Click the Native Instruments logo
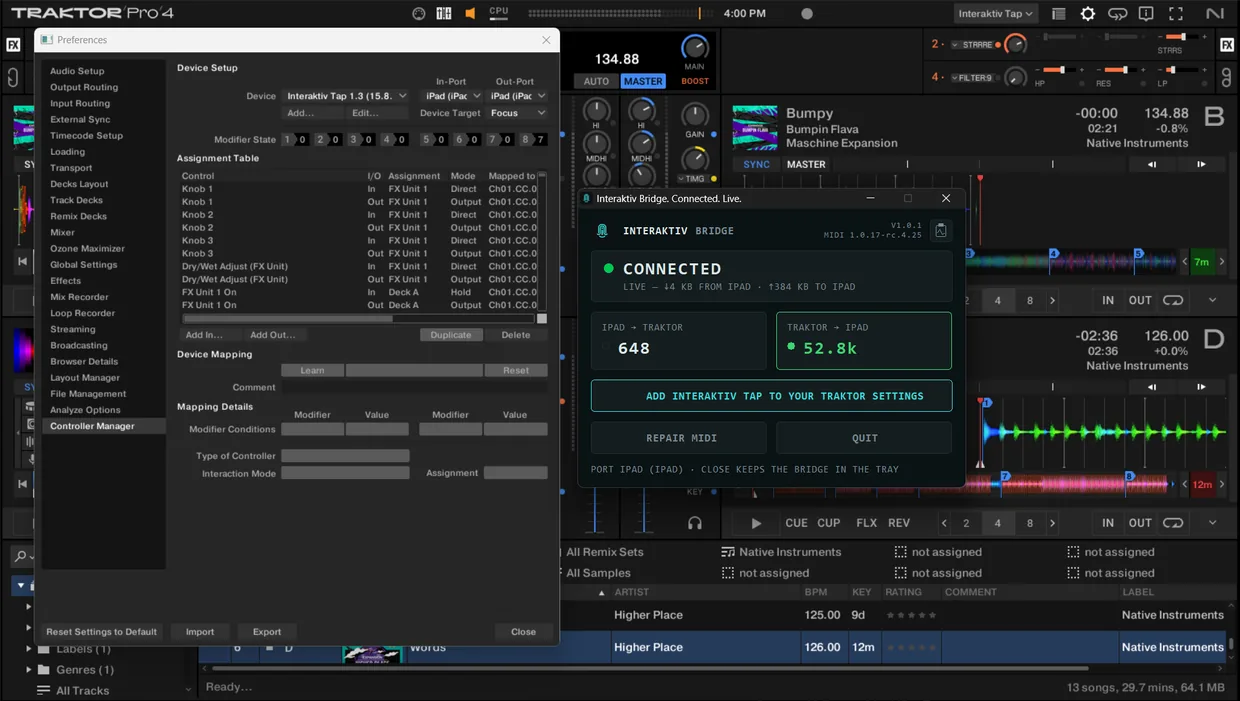The image size is (1240, 701). (x=1214, y=14)
